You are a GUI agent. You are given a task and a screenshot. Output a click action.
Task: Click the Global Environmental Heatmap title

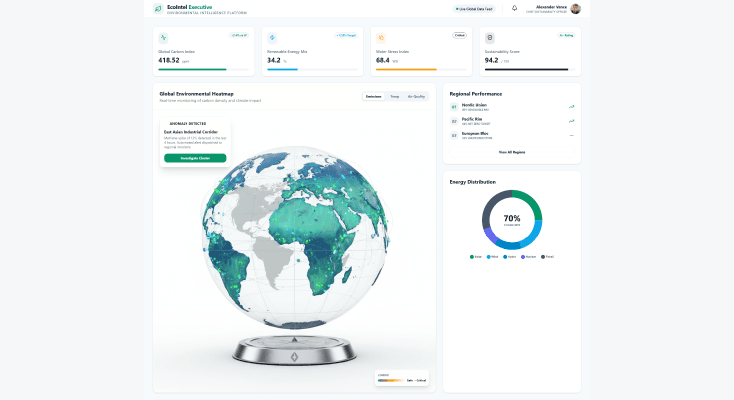click(196, 94)
